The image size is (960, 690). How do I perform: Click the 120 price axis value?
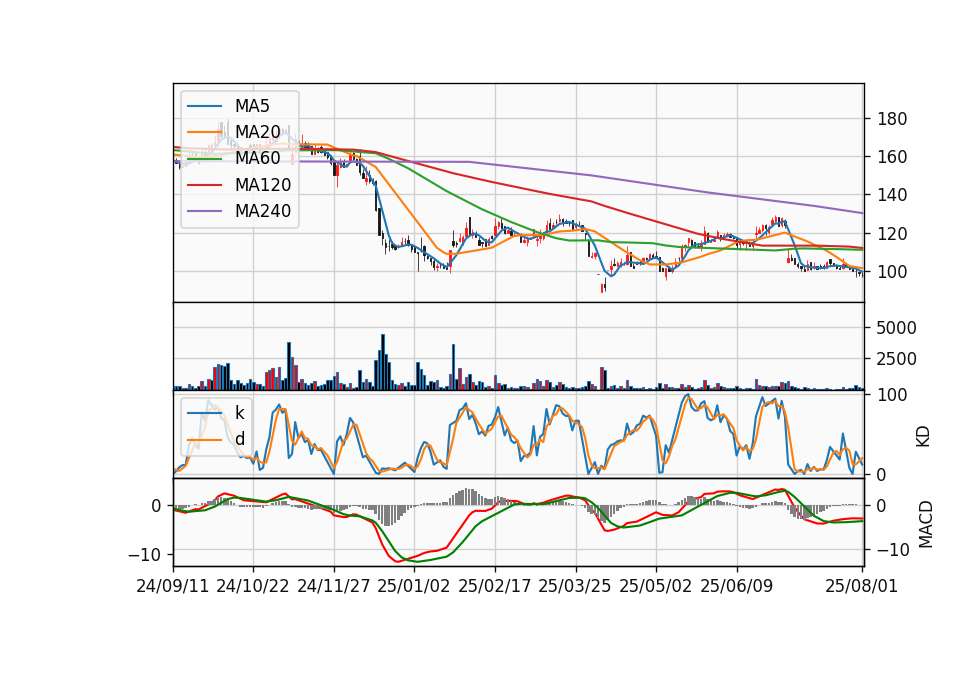click(892, 234)
